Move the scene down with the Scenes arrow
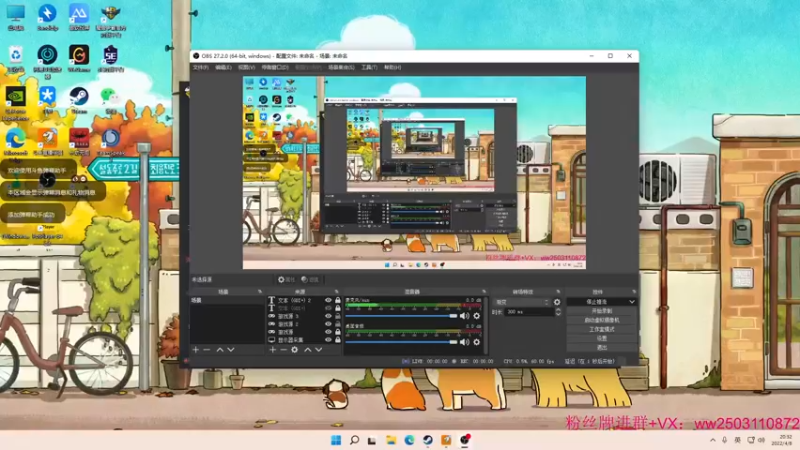 231,350
